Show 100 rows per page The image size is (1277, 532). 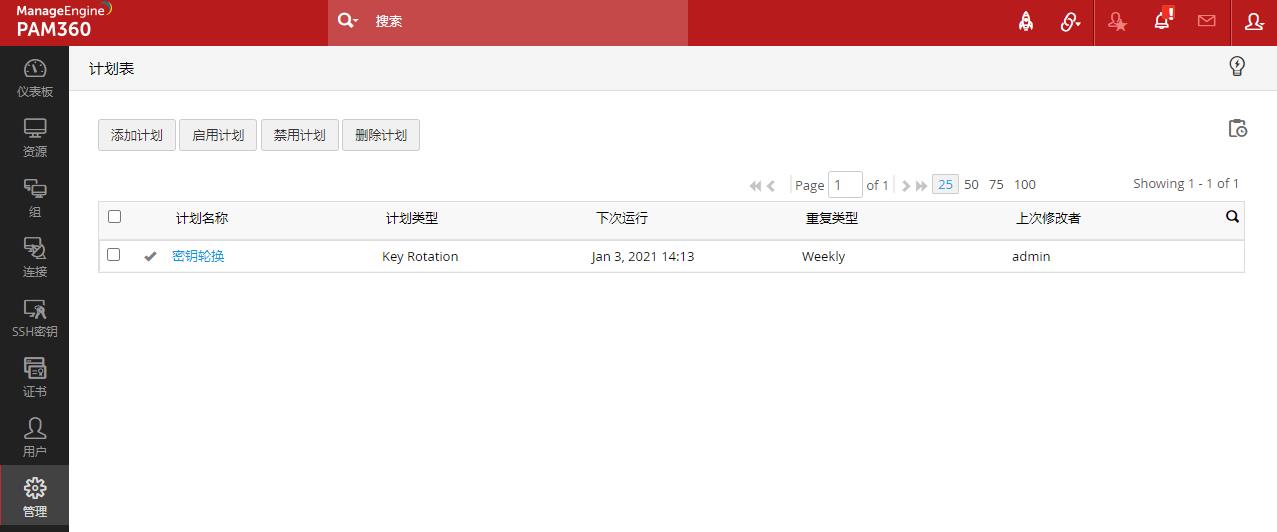pyautogui.click(x=1025, y=184)
